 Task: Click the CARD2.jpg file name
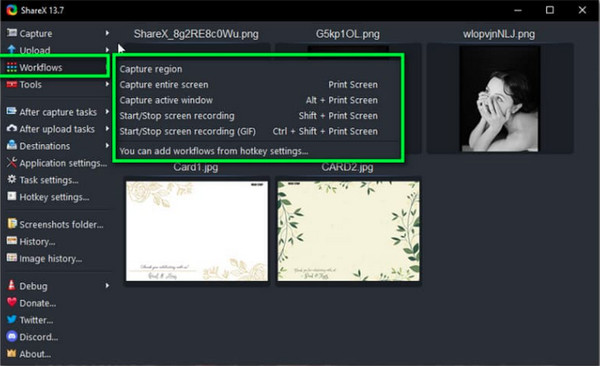[x=347, y=167]
